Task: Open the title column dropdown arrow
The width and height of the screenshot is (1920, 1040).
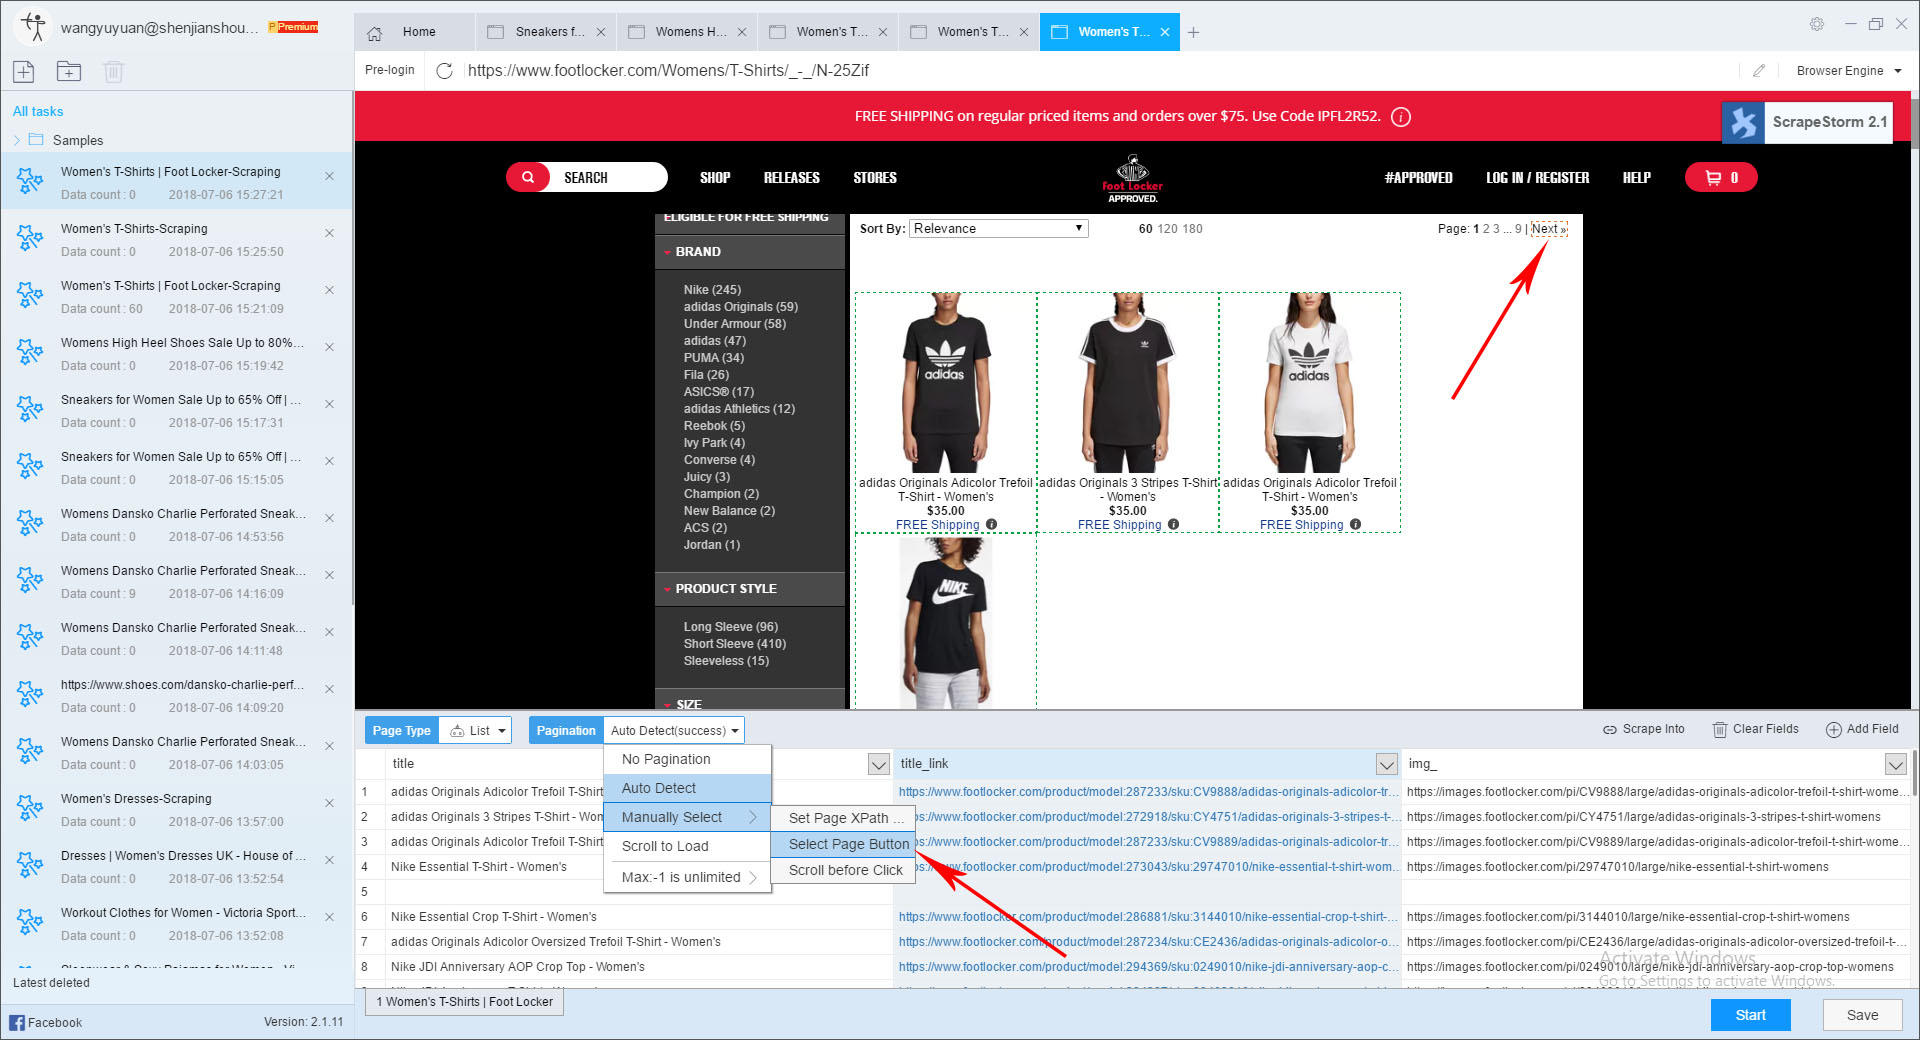Action: point(878,765)
